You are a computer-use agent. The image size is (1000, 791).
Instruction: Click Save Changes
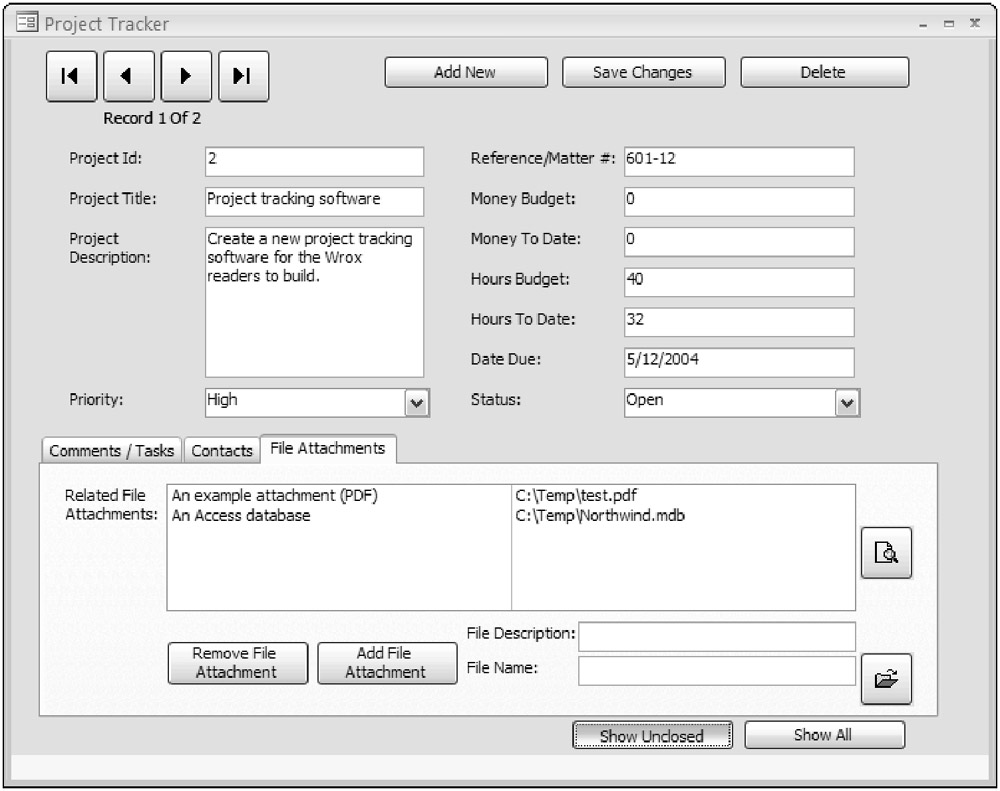[x=642, y=72]
